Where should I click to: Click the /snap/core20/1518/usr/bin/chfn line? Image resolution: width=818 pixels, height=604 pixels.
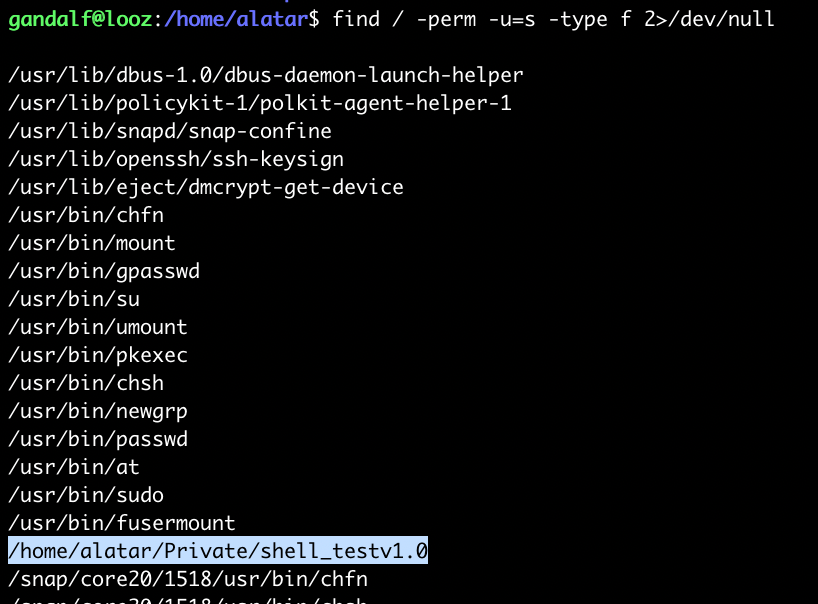[x=188, y=579]
